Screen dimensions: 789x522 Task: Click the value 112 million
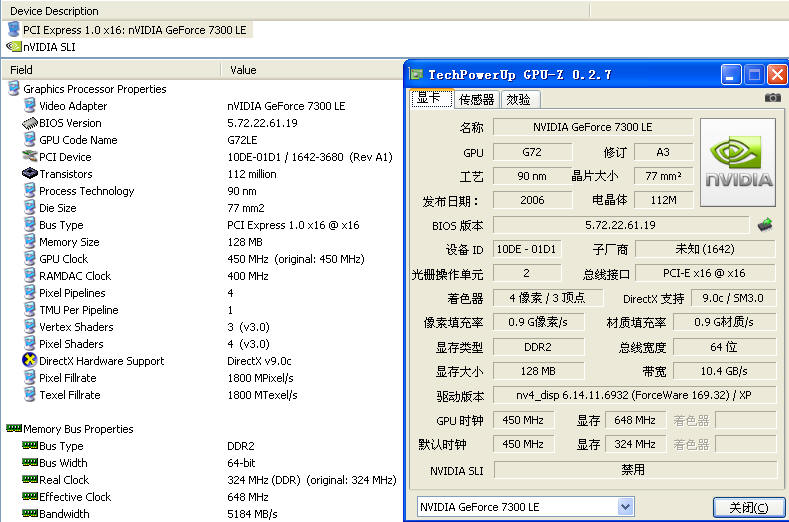click(252, 174)
